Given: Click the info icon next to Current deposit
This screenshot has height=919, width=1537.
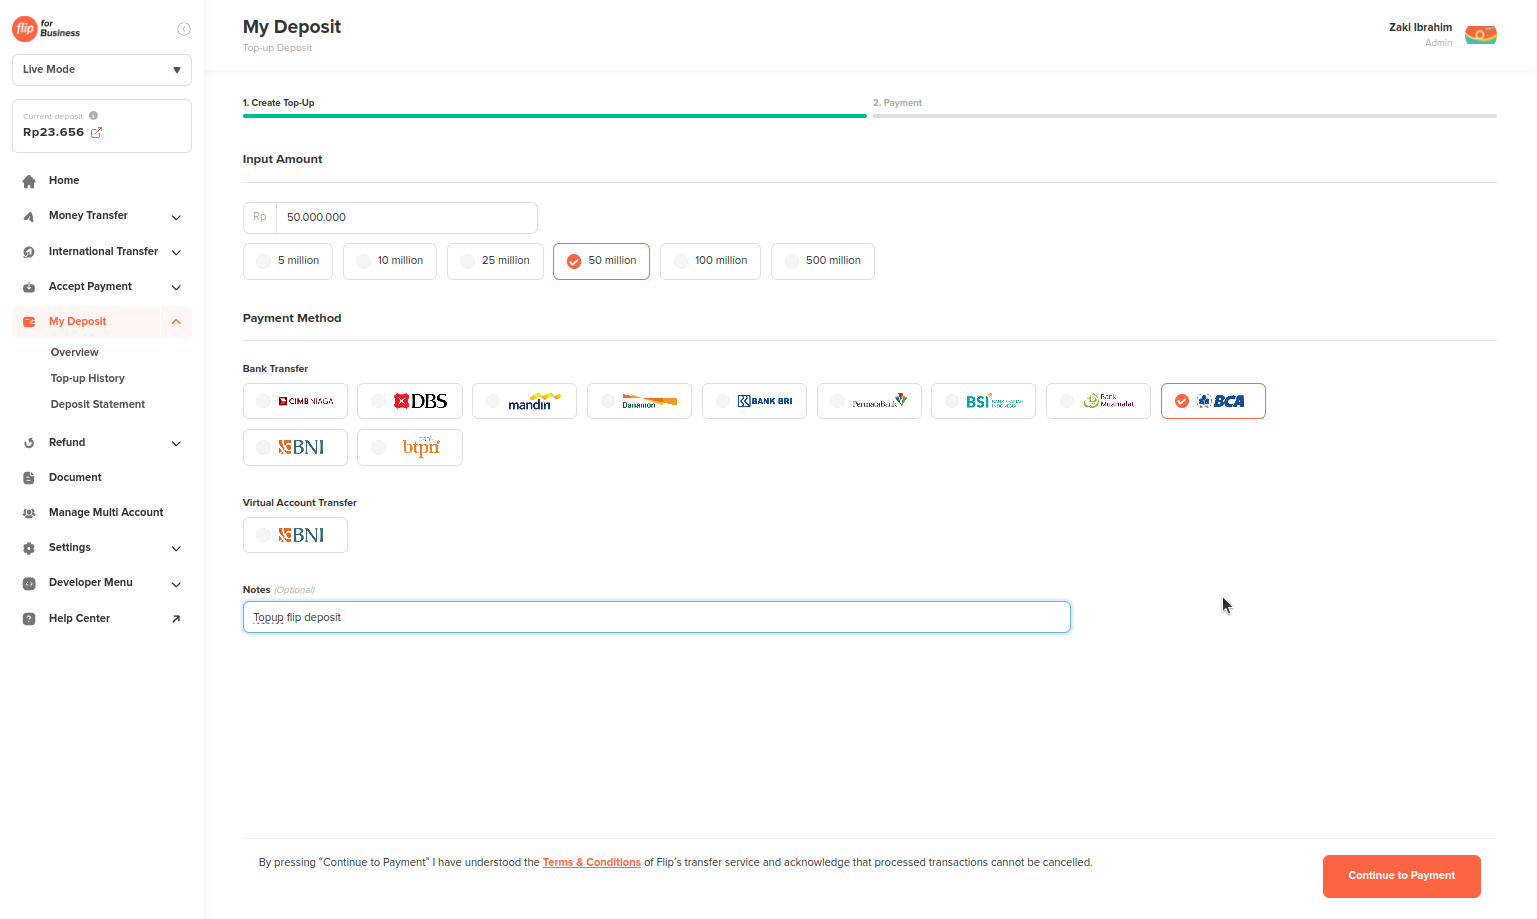Looking at the screenshot, I should coord(93,115).
